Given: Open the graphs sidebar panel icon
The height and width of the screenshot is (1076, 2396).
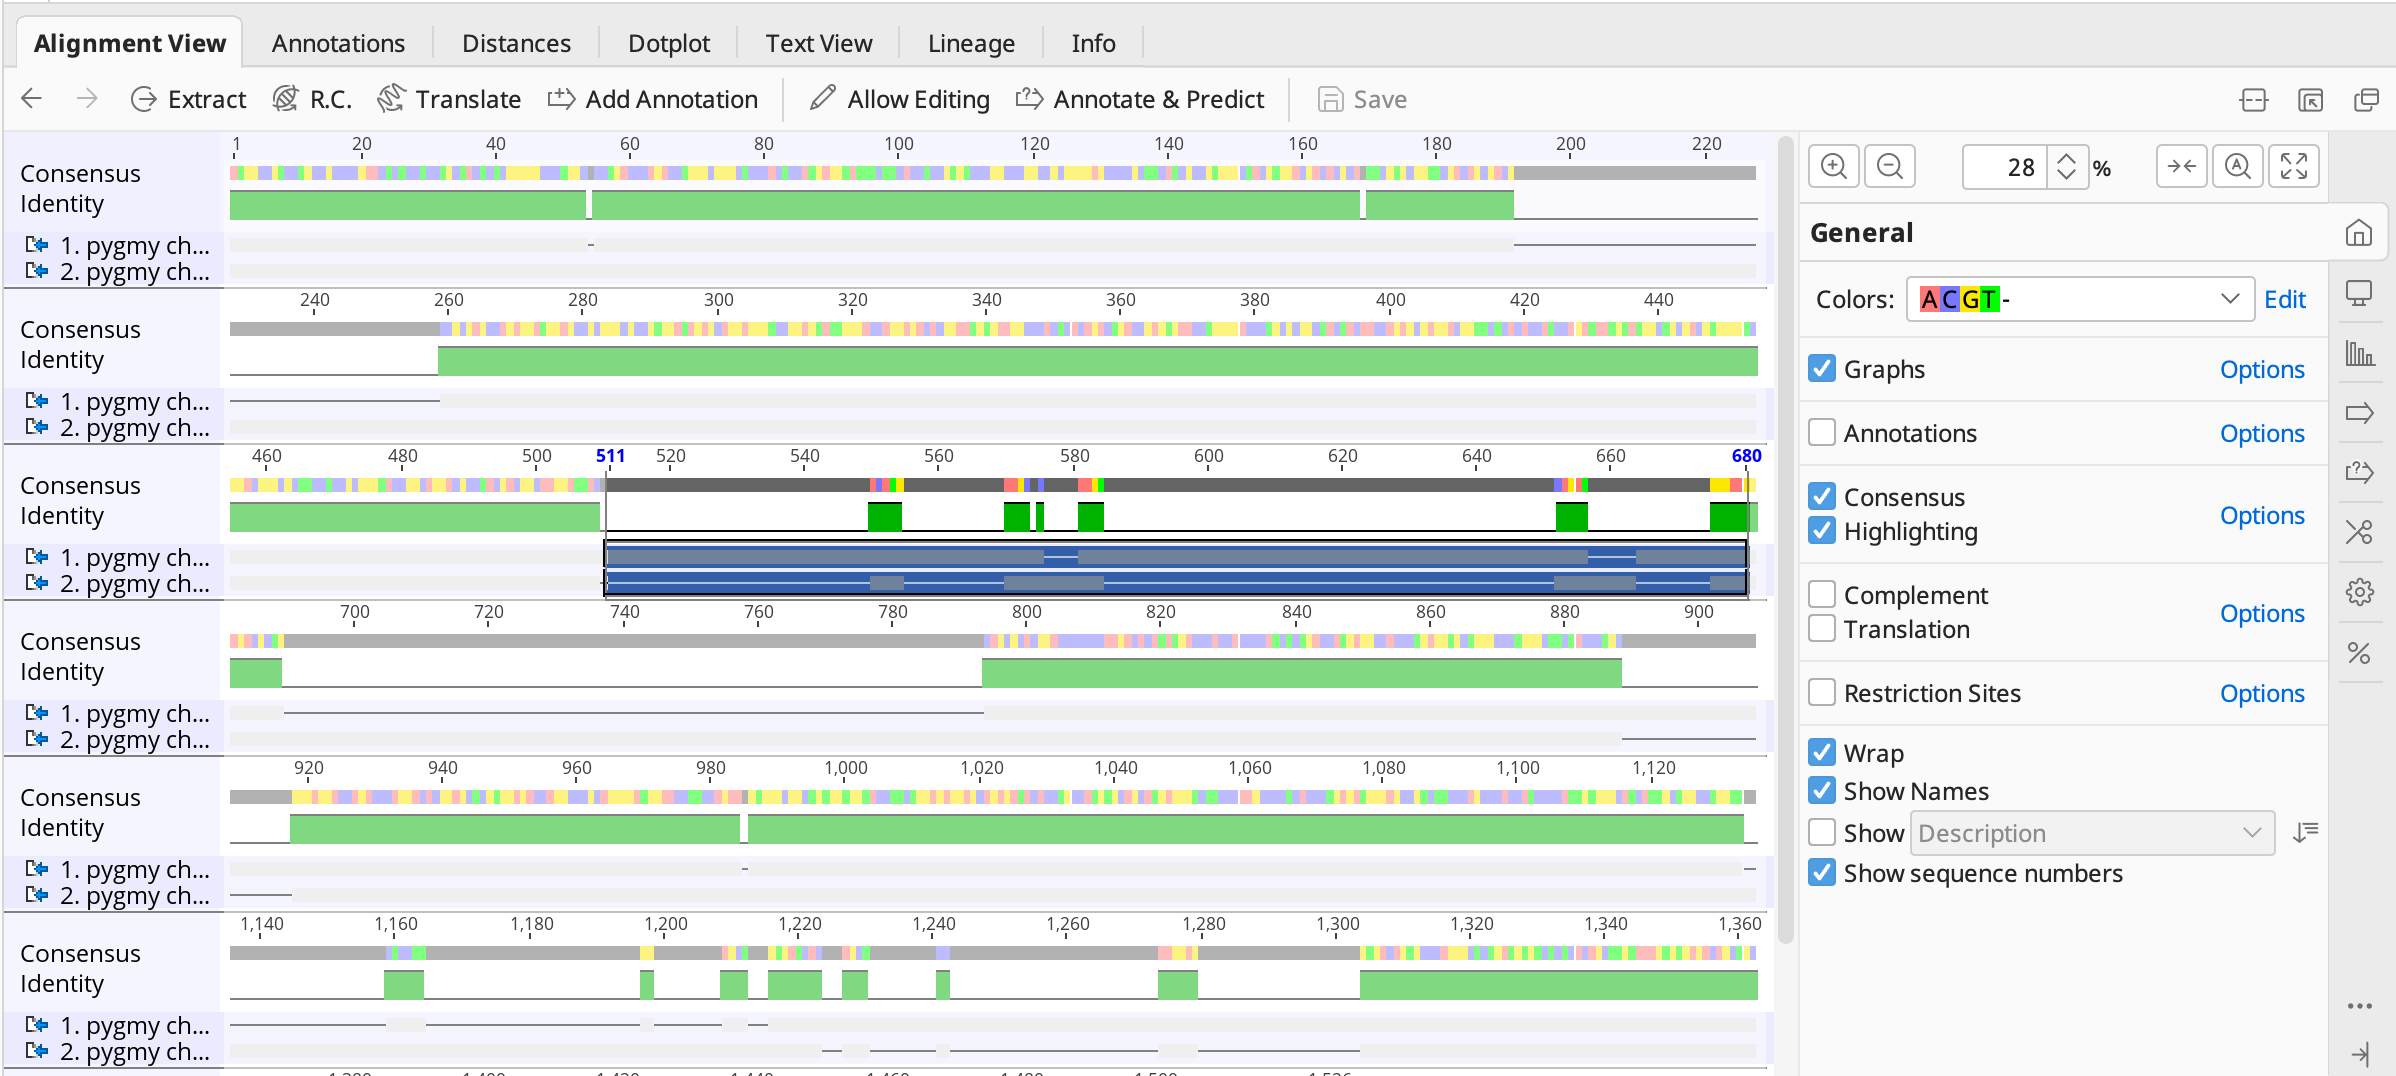Looking at the screenshot, I should (x=2359, y=353).
